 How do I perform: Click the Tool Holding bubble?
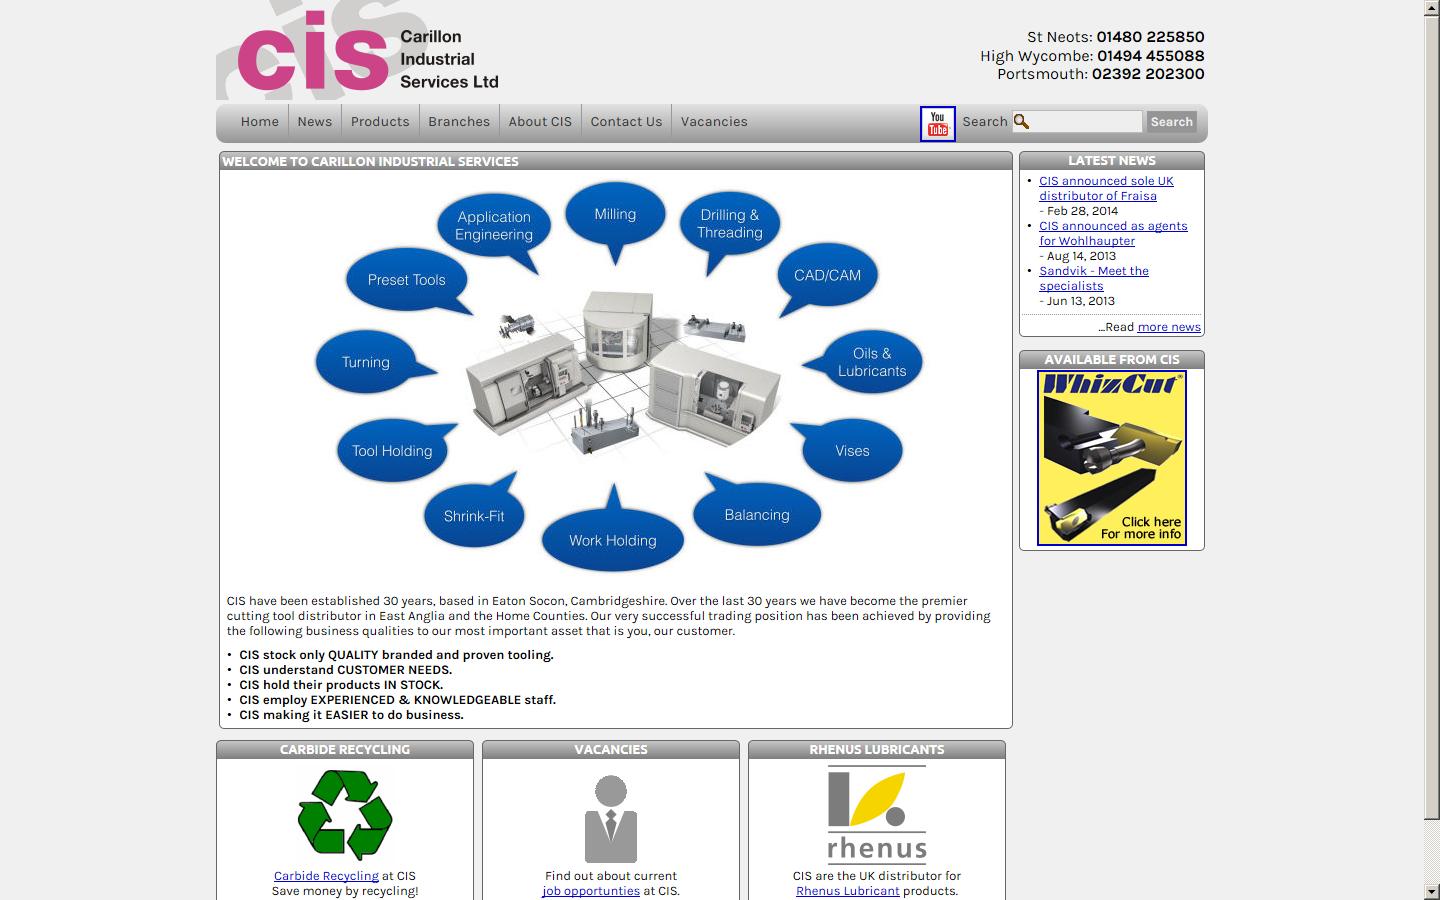pyautogui.click(x=393, y=450)
